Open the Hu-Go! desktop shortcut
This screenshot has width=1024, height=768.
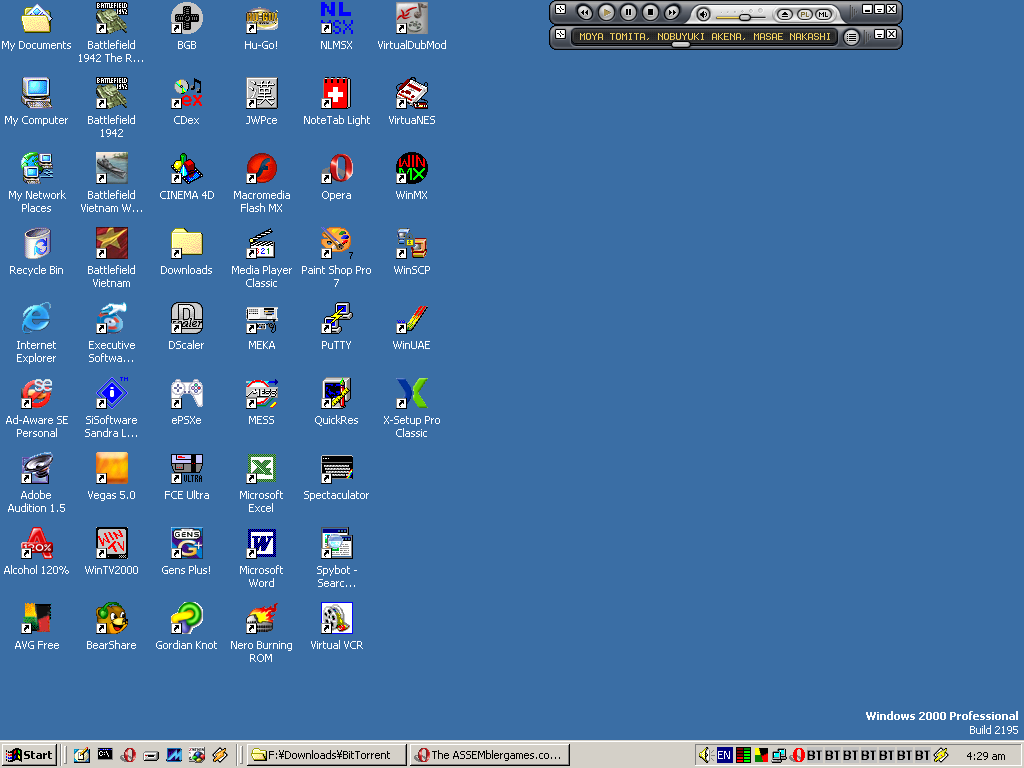(x=261, y=27)
